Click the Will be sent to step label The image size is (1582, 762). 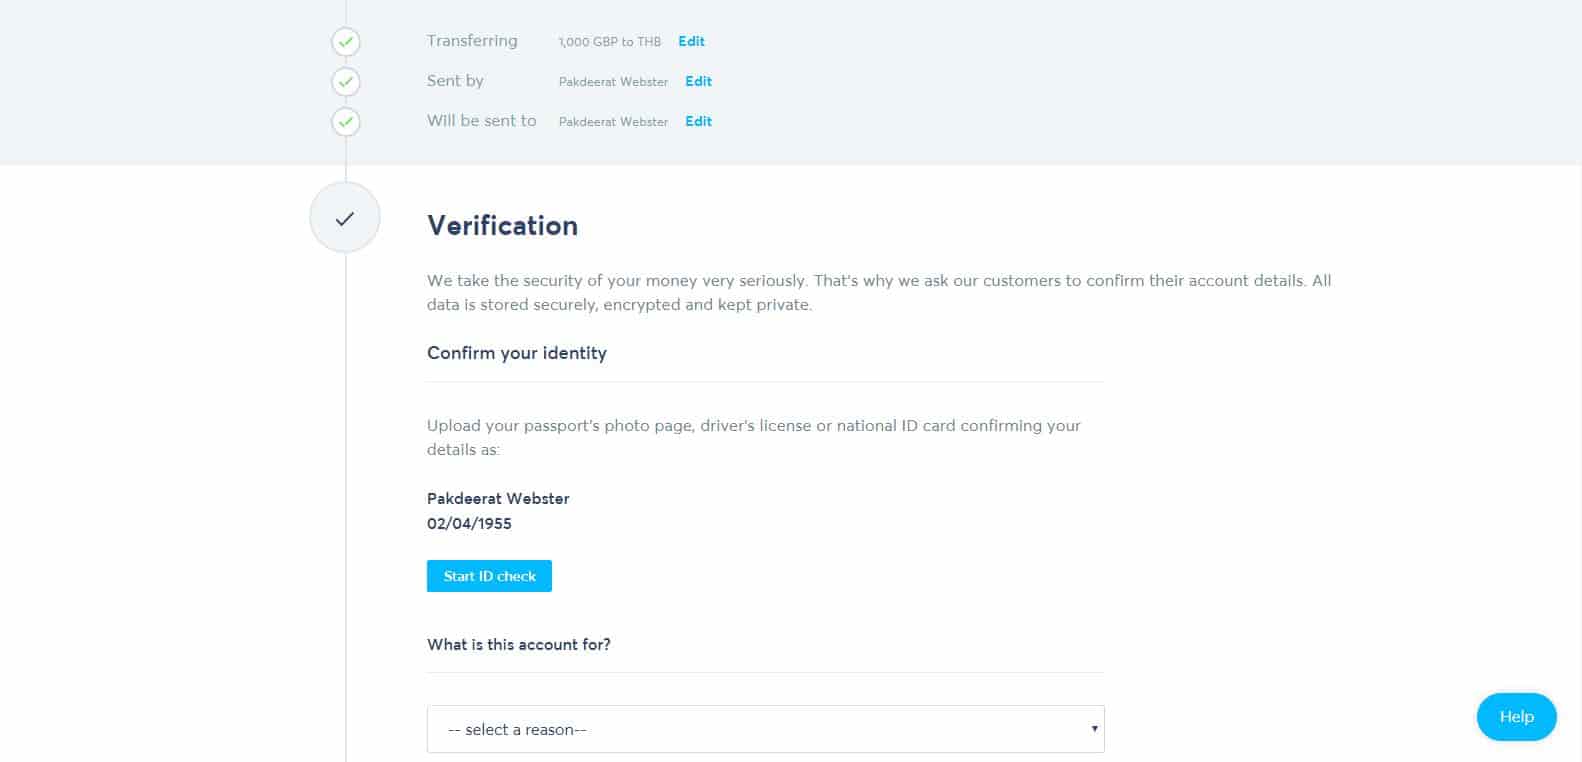click(x=481, y=121)
